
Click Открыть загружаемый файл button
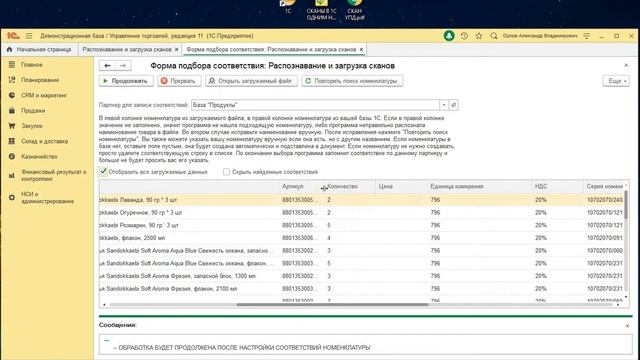pos(251,81)
